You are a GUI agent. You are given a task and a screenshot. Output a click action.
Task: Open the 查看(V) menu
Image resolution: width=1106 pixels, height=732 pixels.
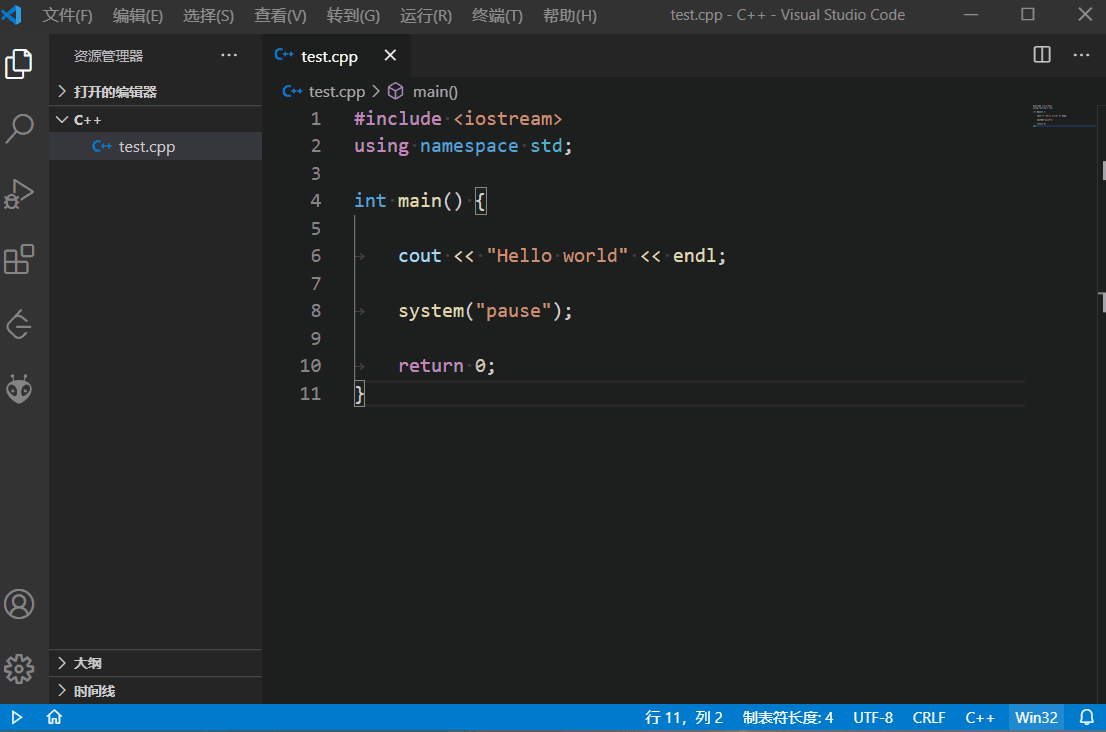(280, 15)
